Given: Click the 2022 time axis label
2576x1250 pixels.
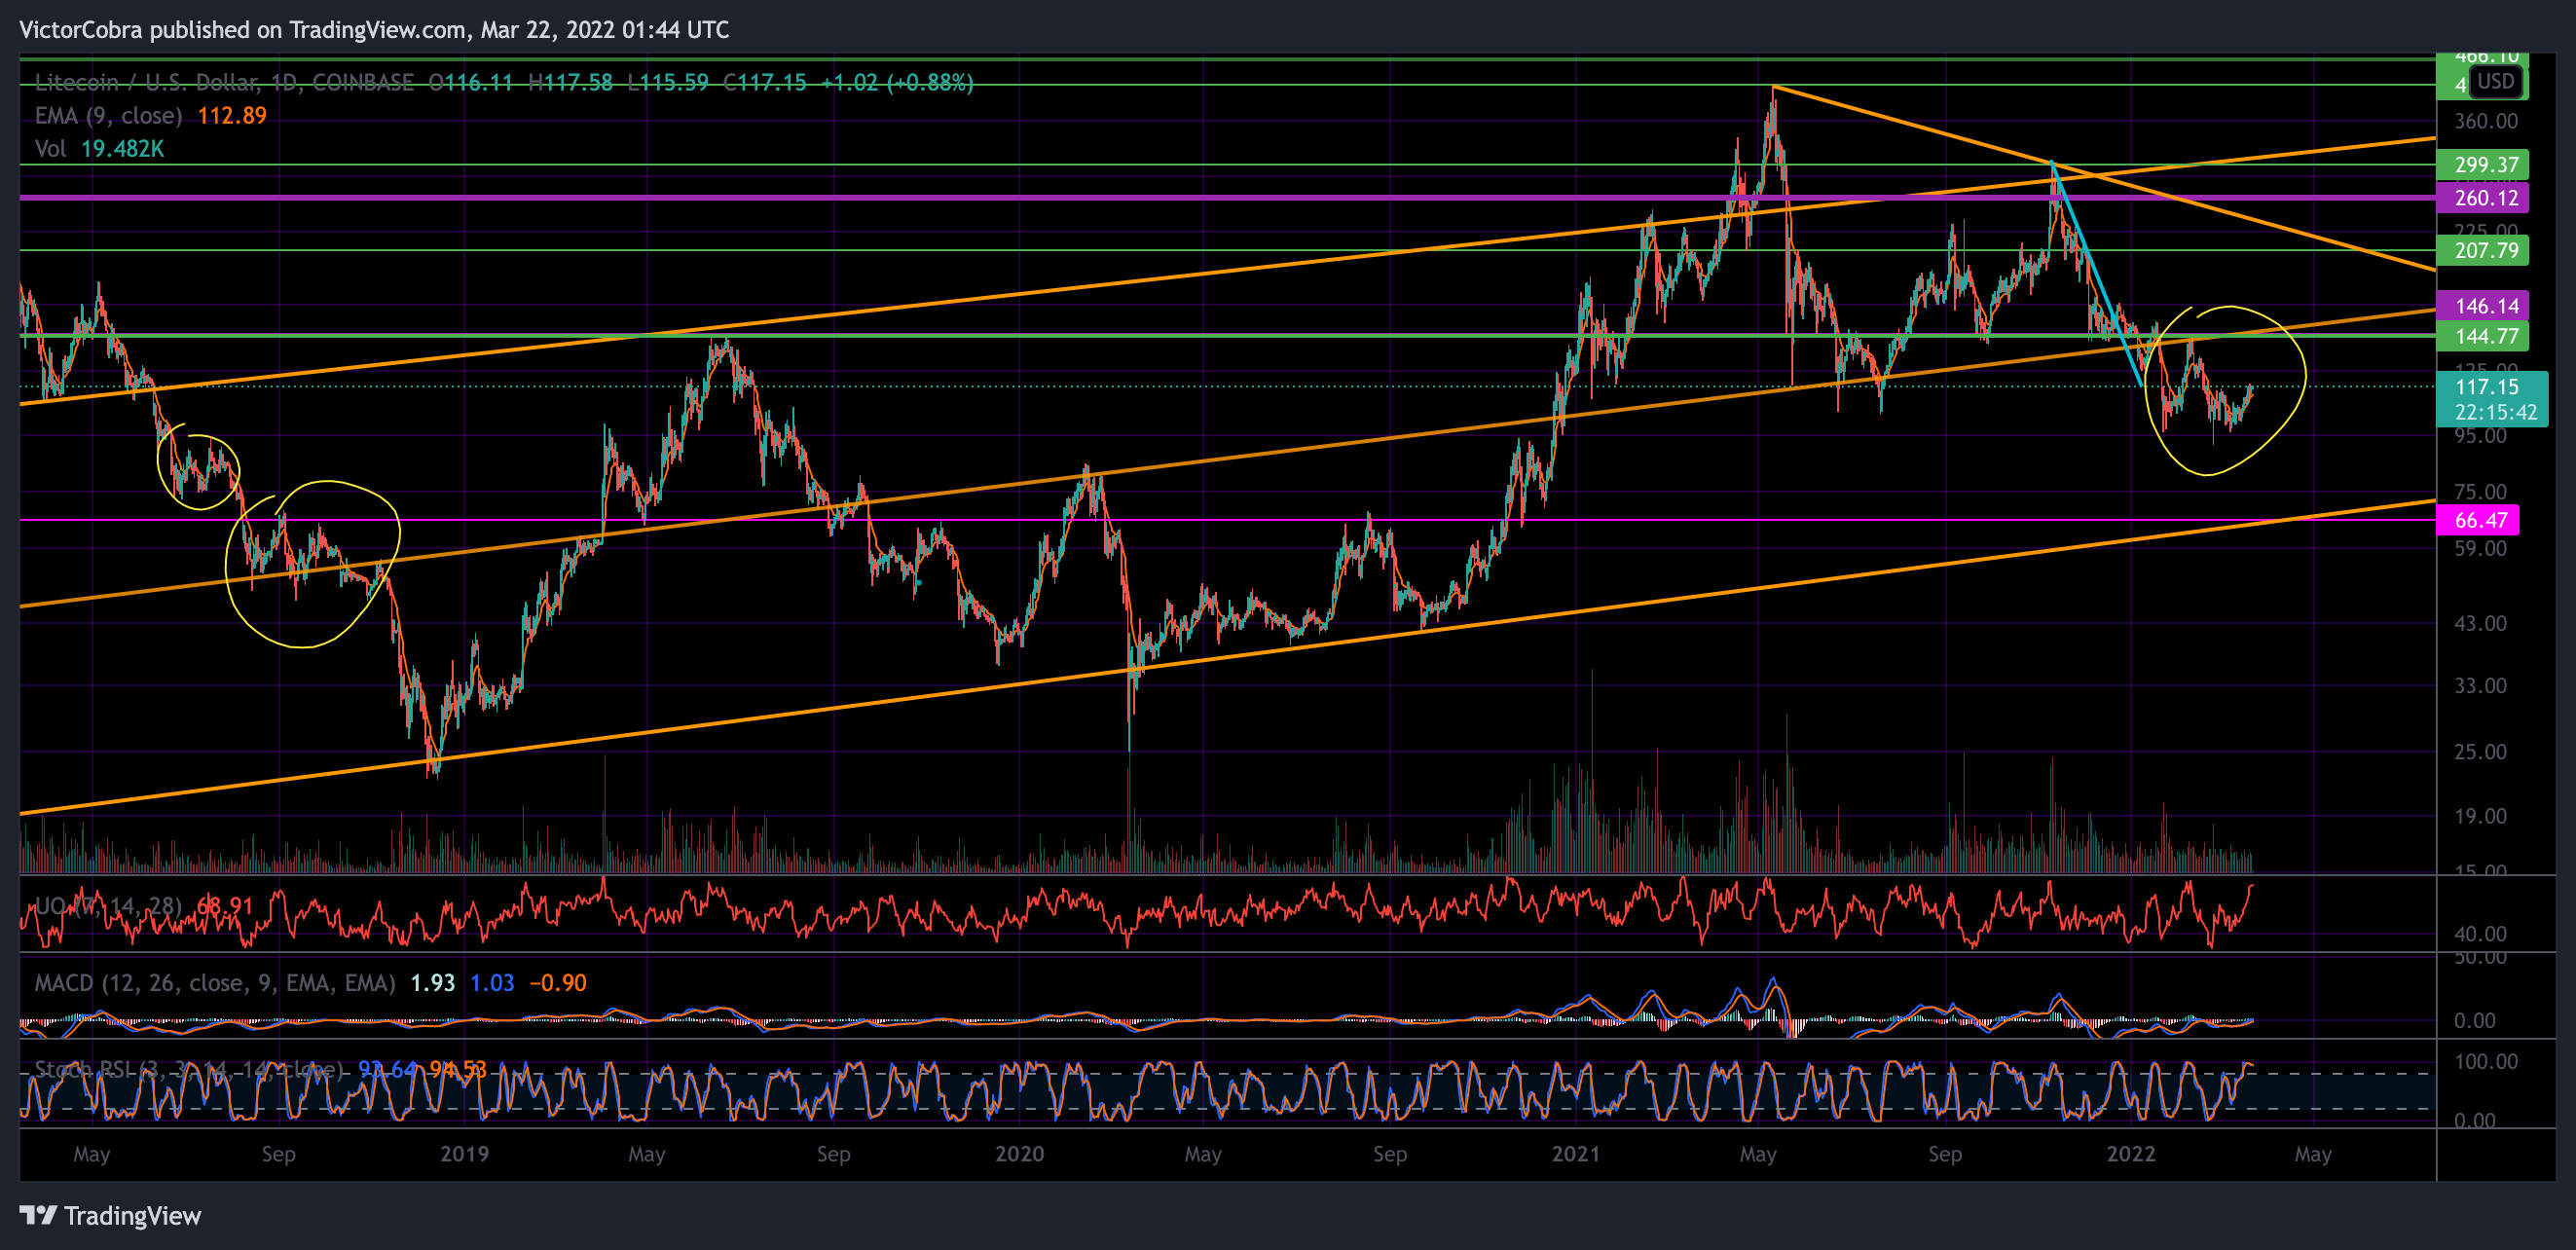Looking at the screenshot, I should tap(2131, 1154).
